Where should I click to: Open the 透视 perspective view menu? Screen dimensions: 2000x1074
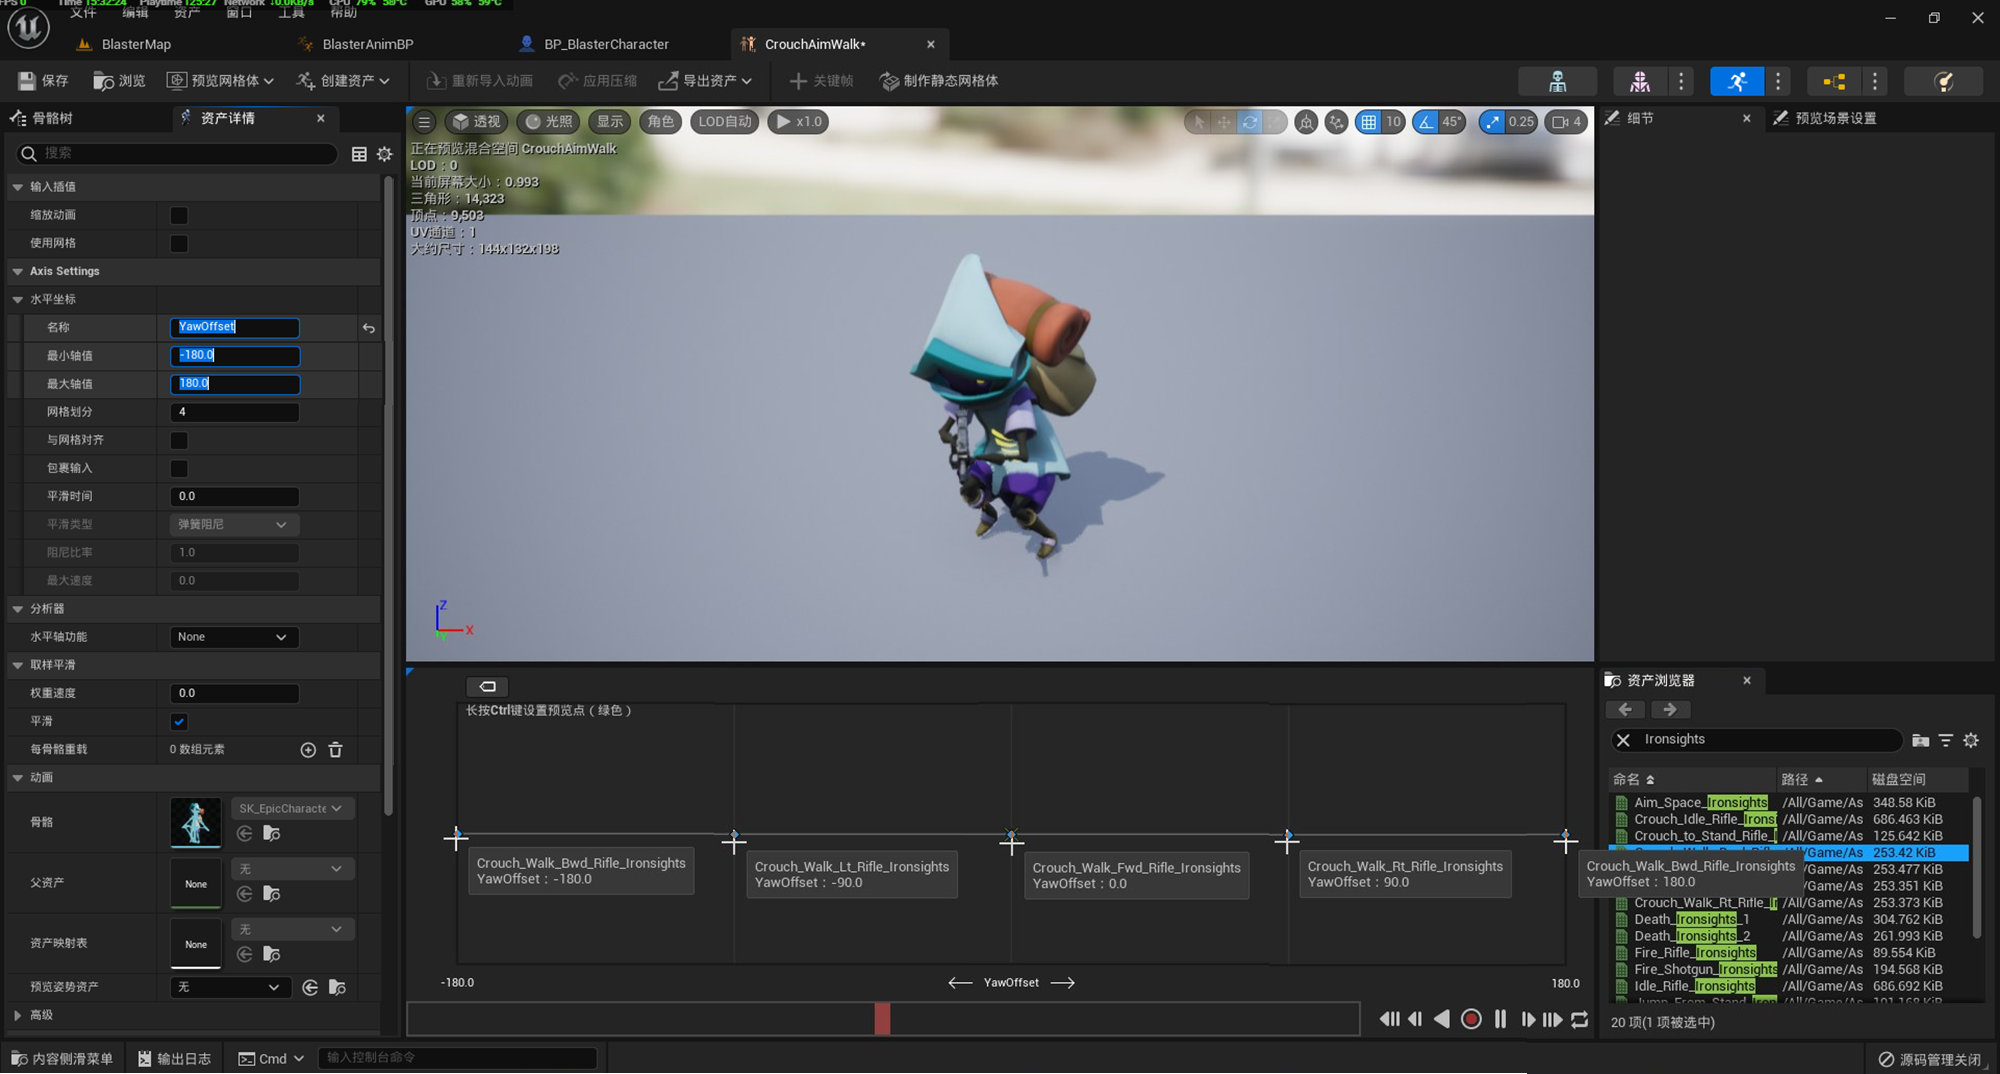(x=476, y=122)
